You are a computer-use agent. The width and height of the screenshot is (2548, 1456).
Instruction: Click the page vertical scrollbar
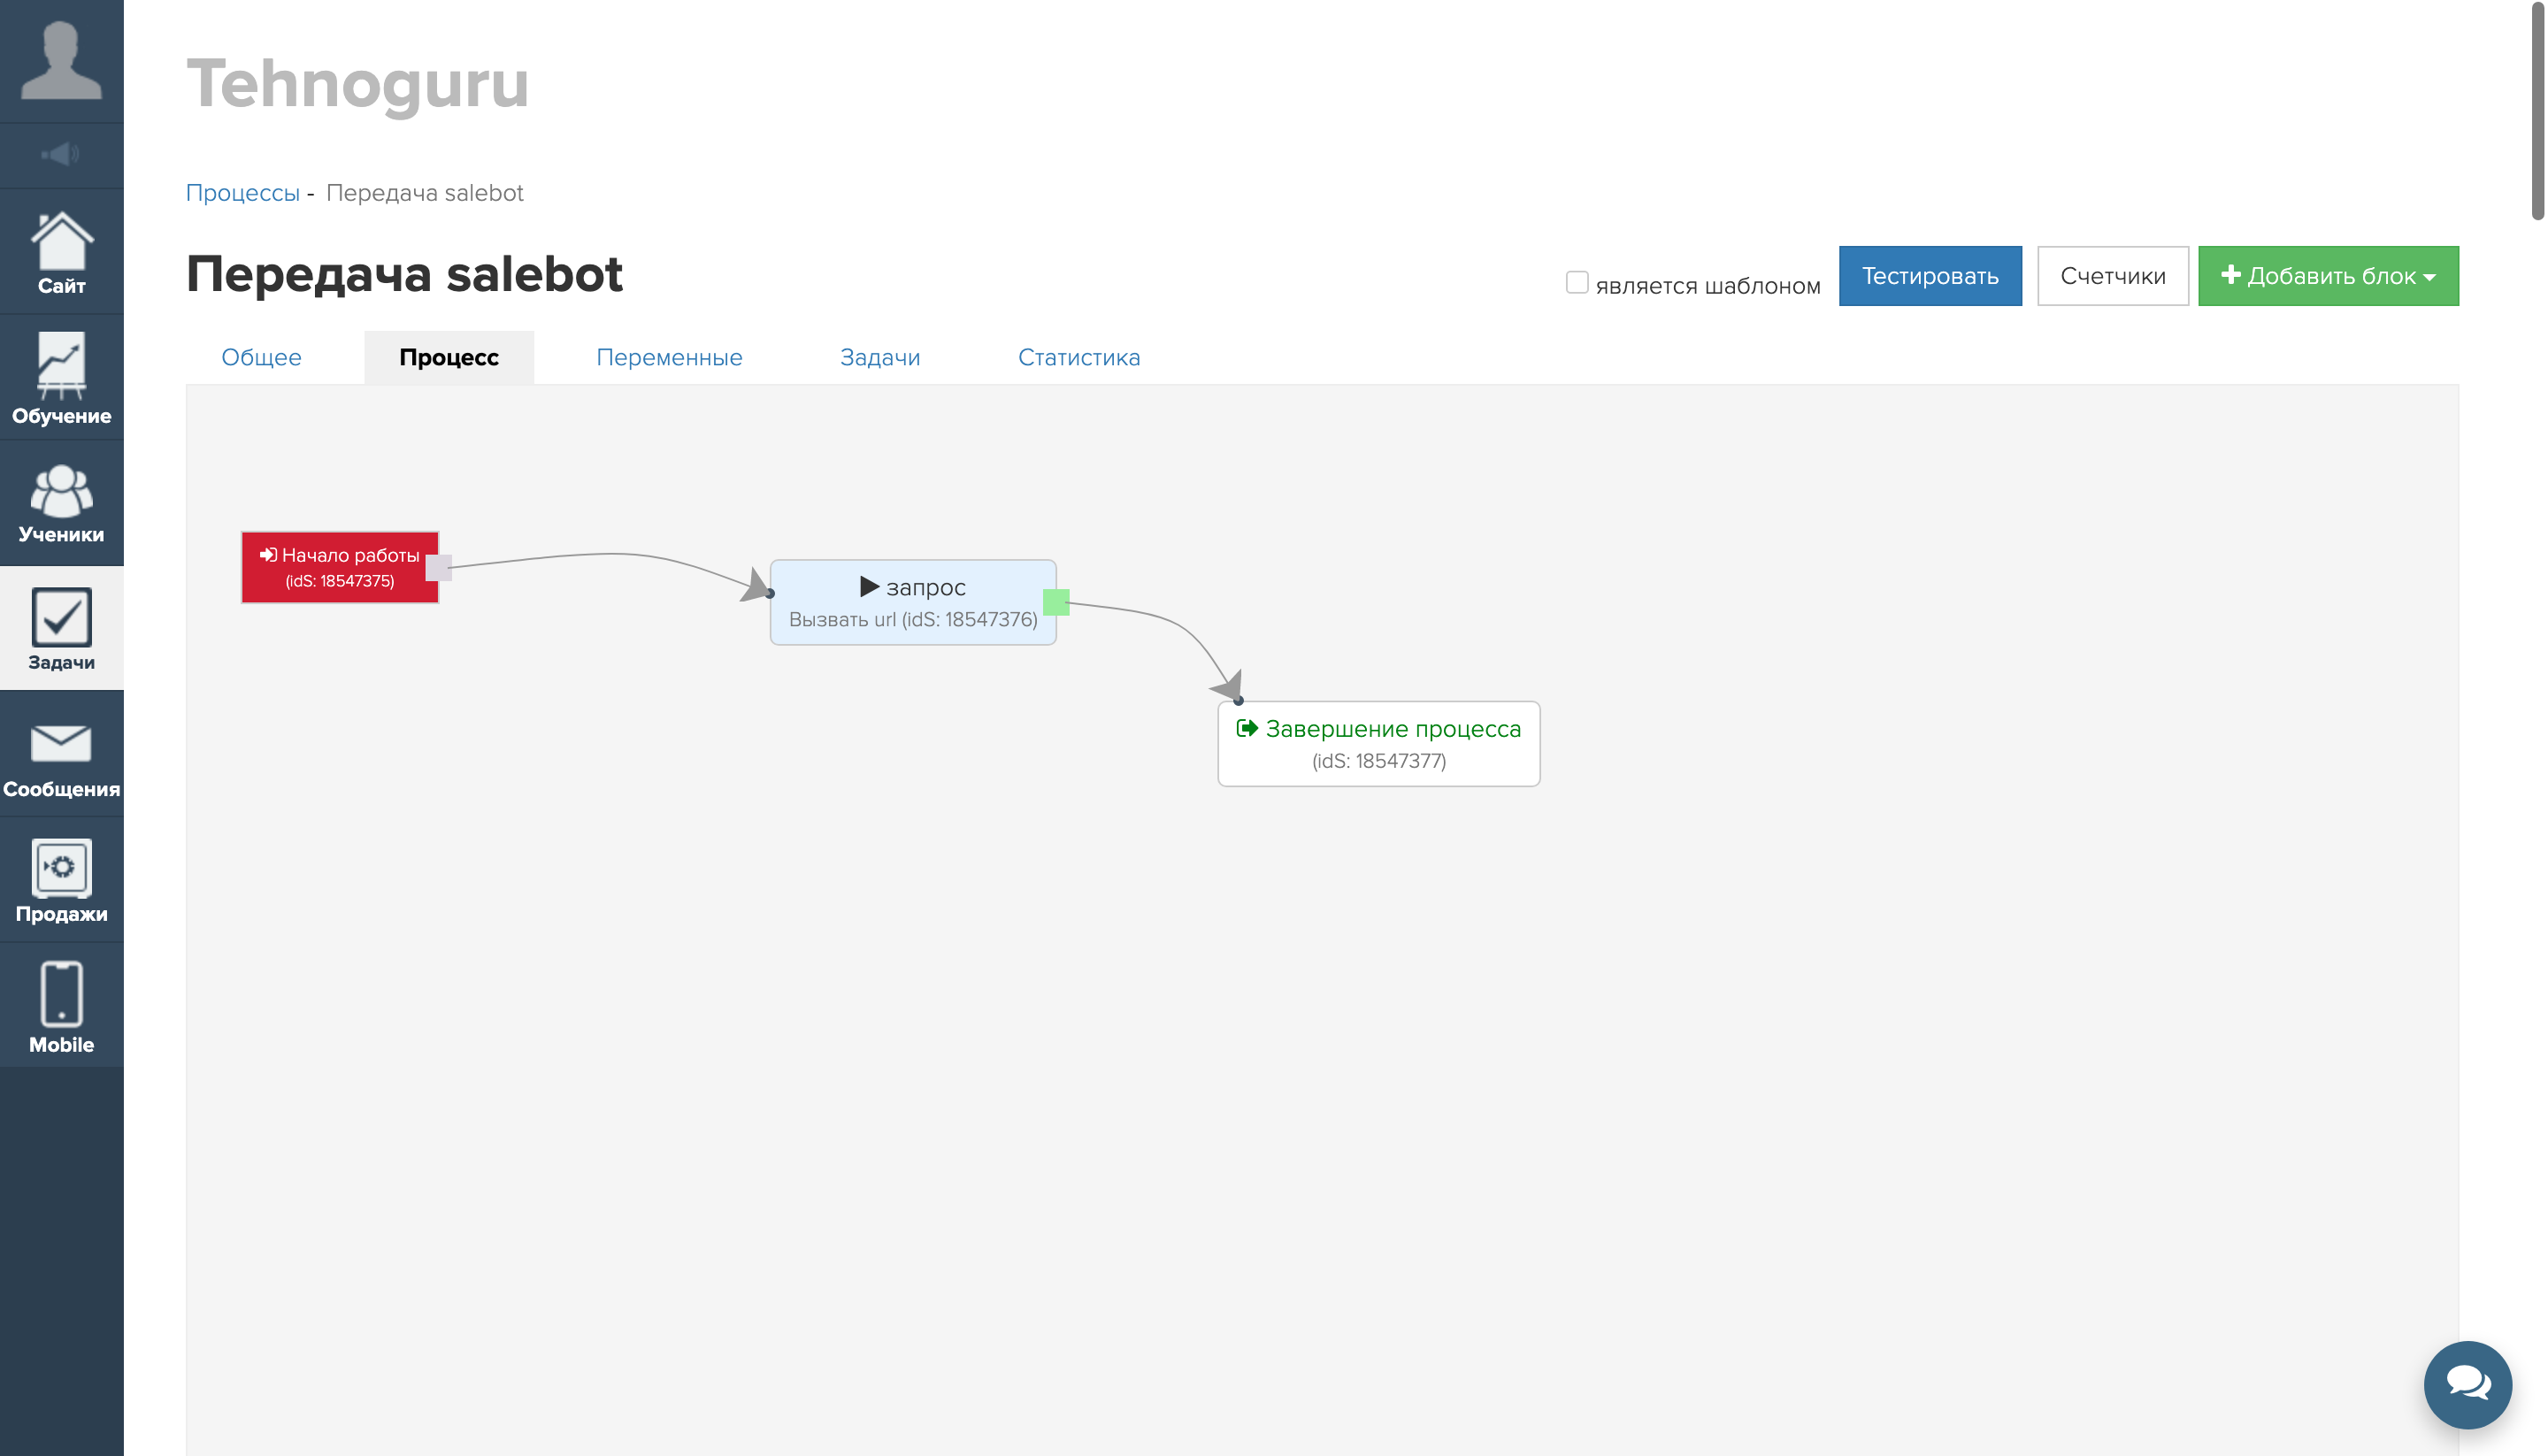2537,110
